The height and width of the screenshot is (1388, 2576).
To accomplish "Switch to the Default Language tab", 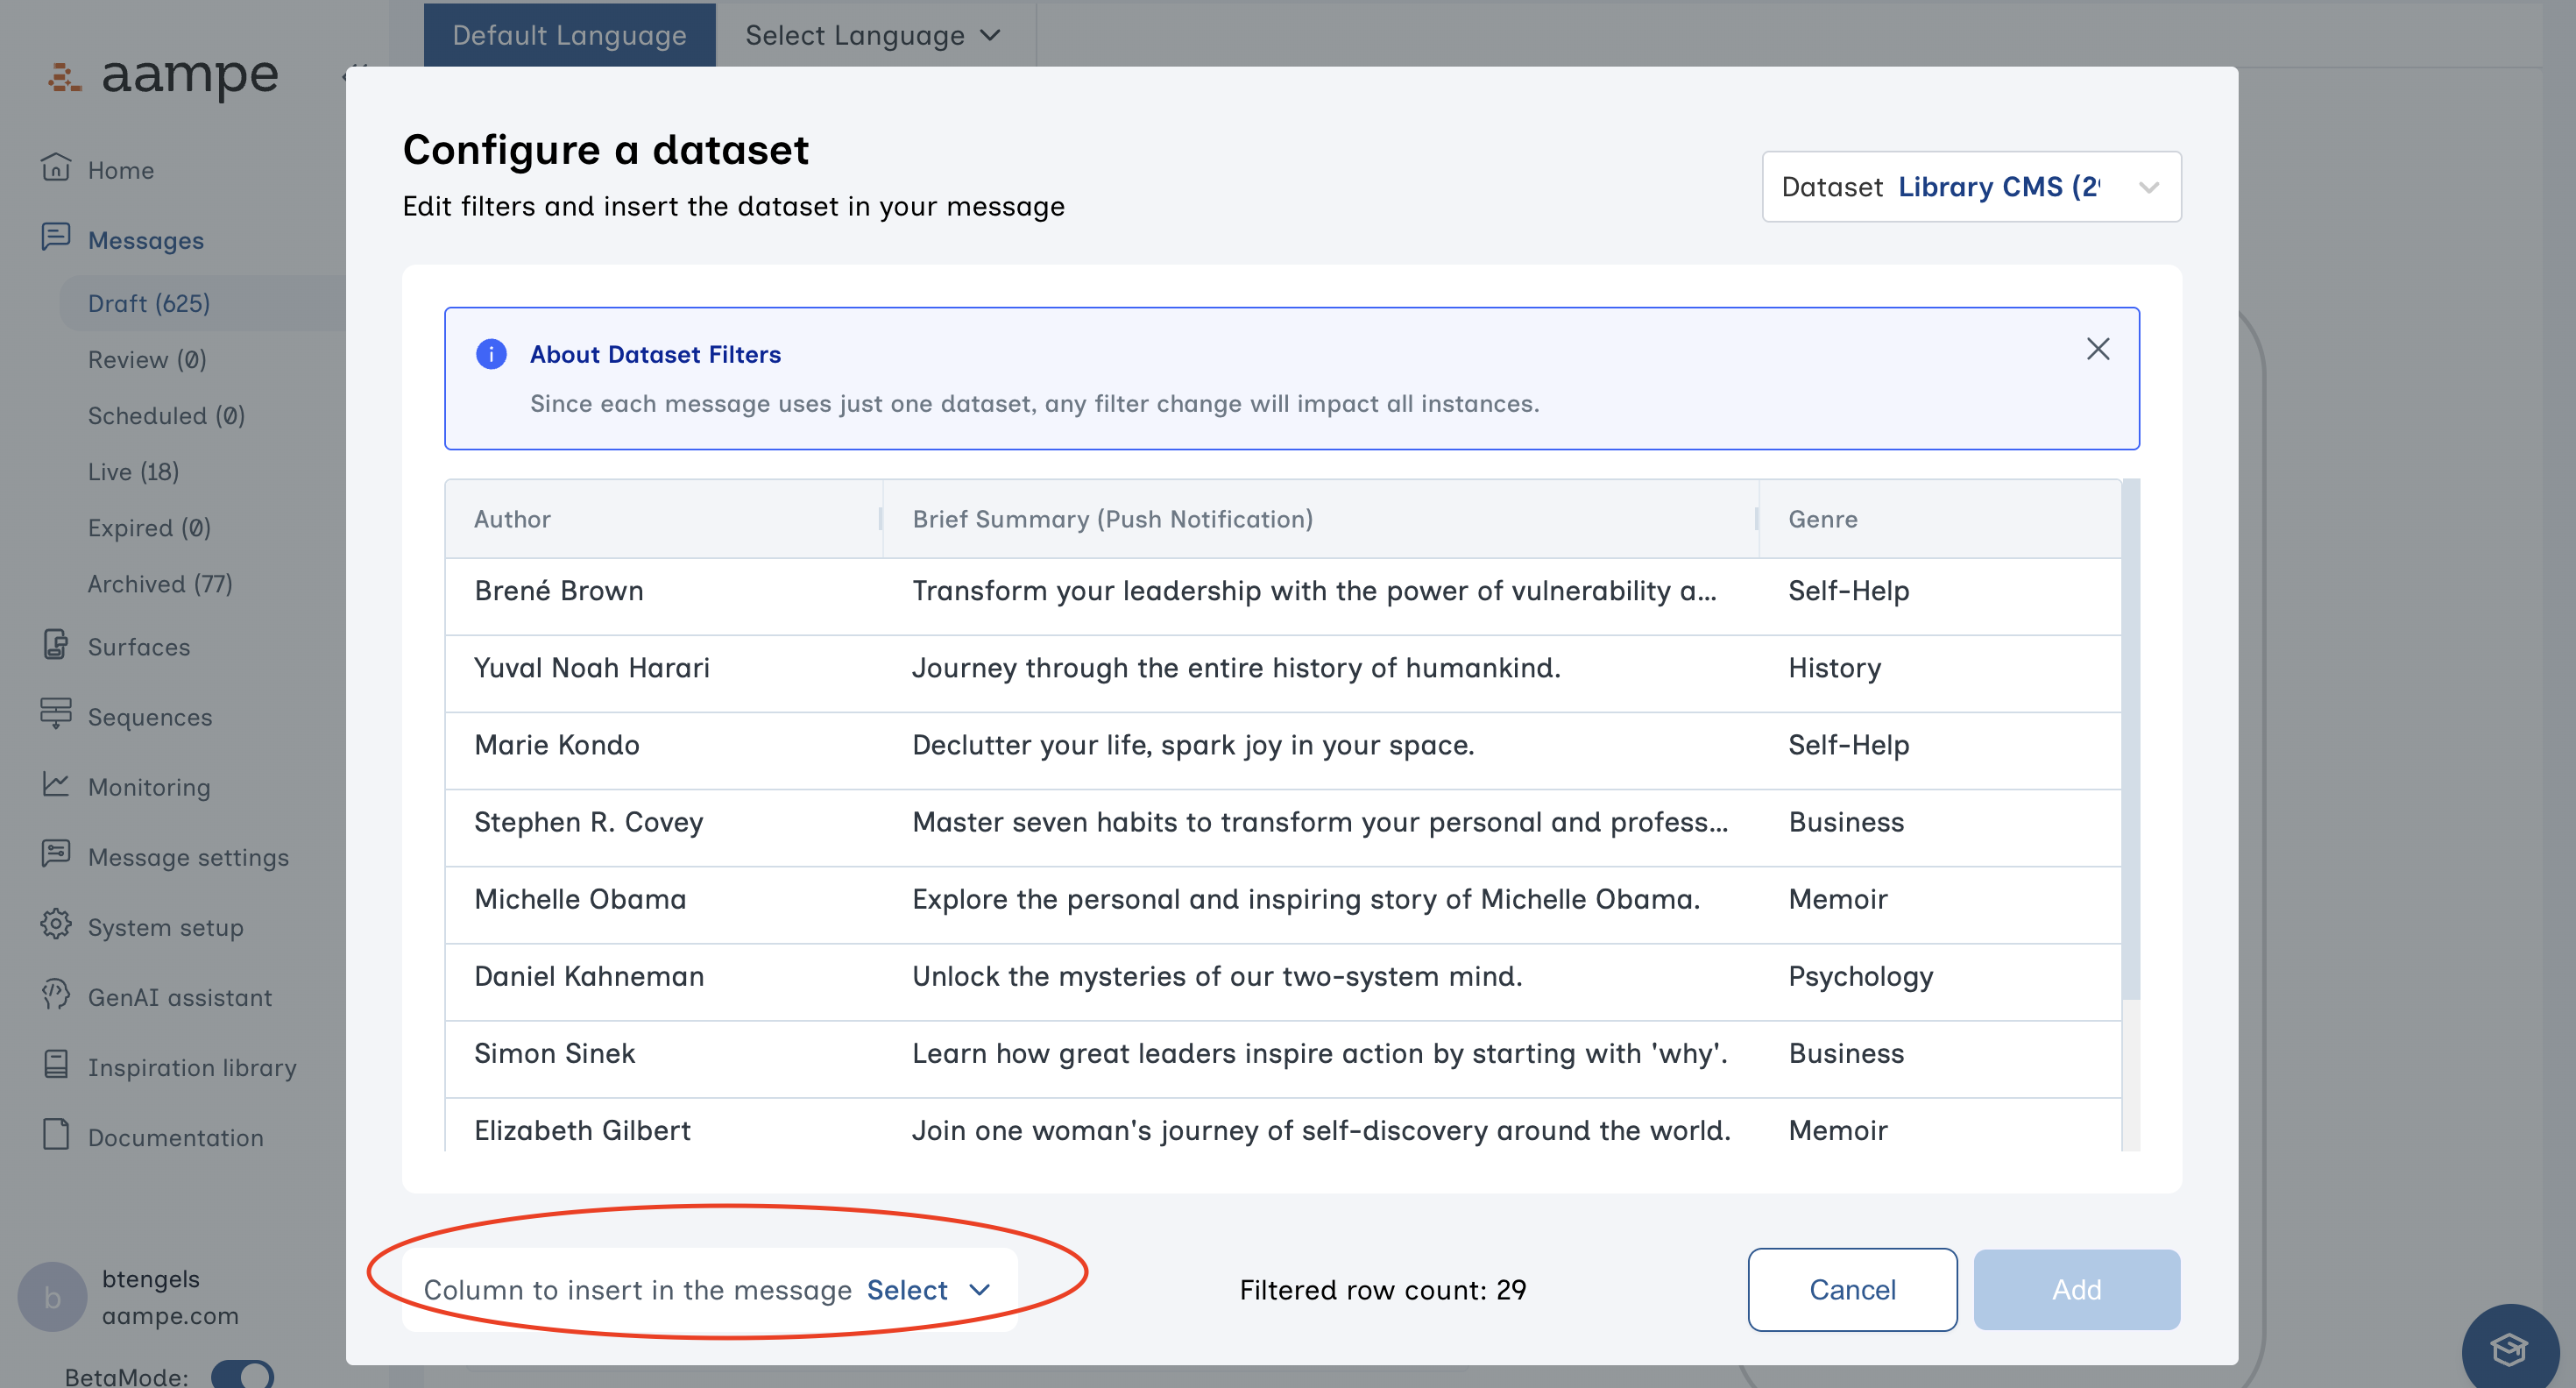I will click(570, 35).
